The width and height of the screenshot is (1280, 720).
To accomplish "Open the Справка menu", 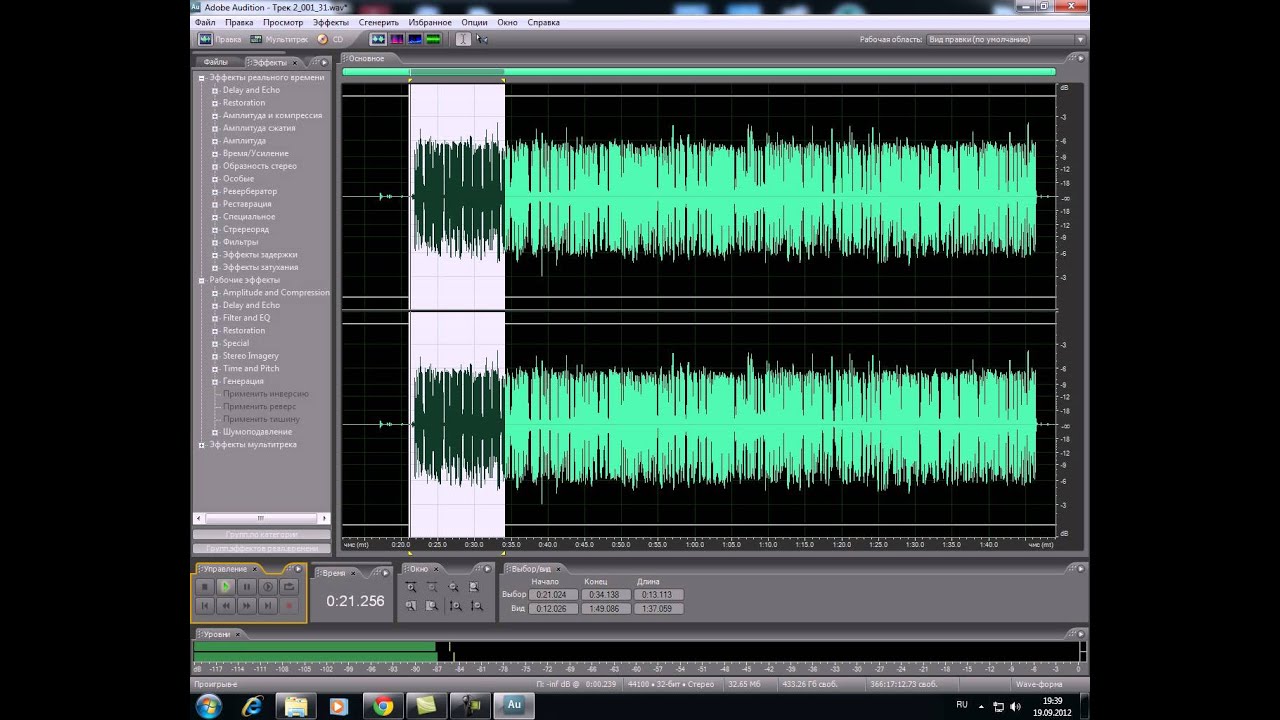I will coord(544,22).
